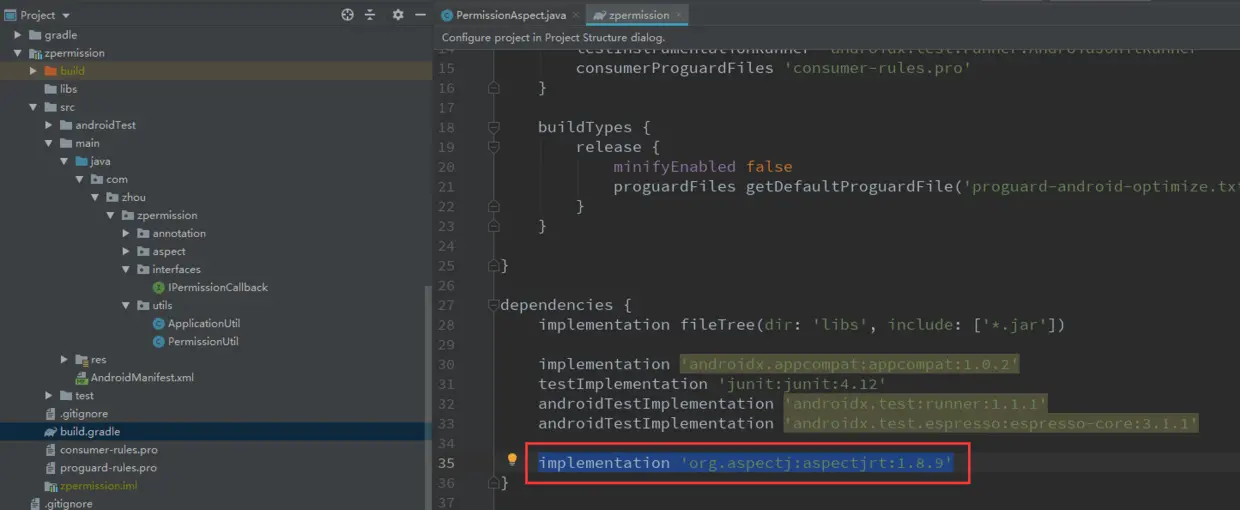
Task: Click the IPermissionCallback green interface icon
Action: pos(159,287)
